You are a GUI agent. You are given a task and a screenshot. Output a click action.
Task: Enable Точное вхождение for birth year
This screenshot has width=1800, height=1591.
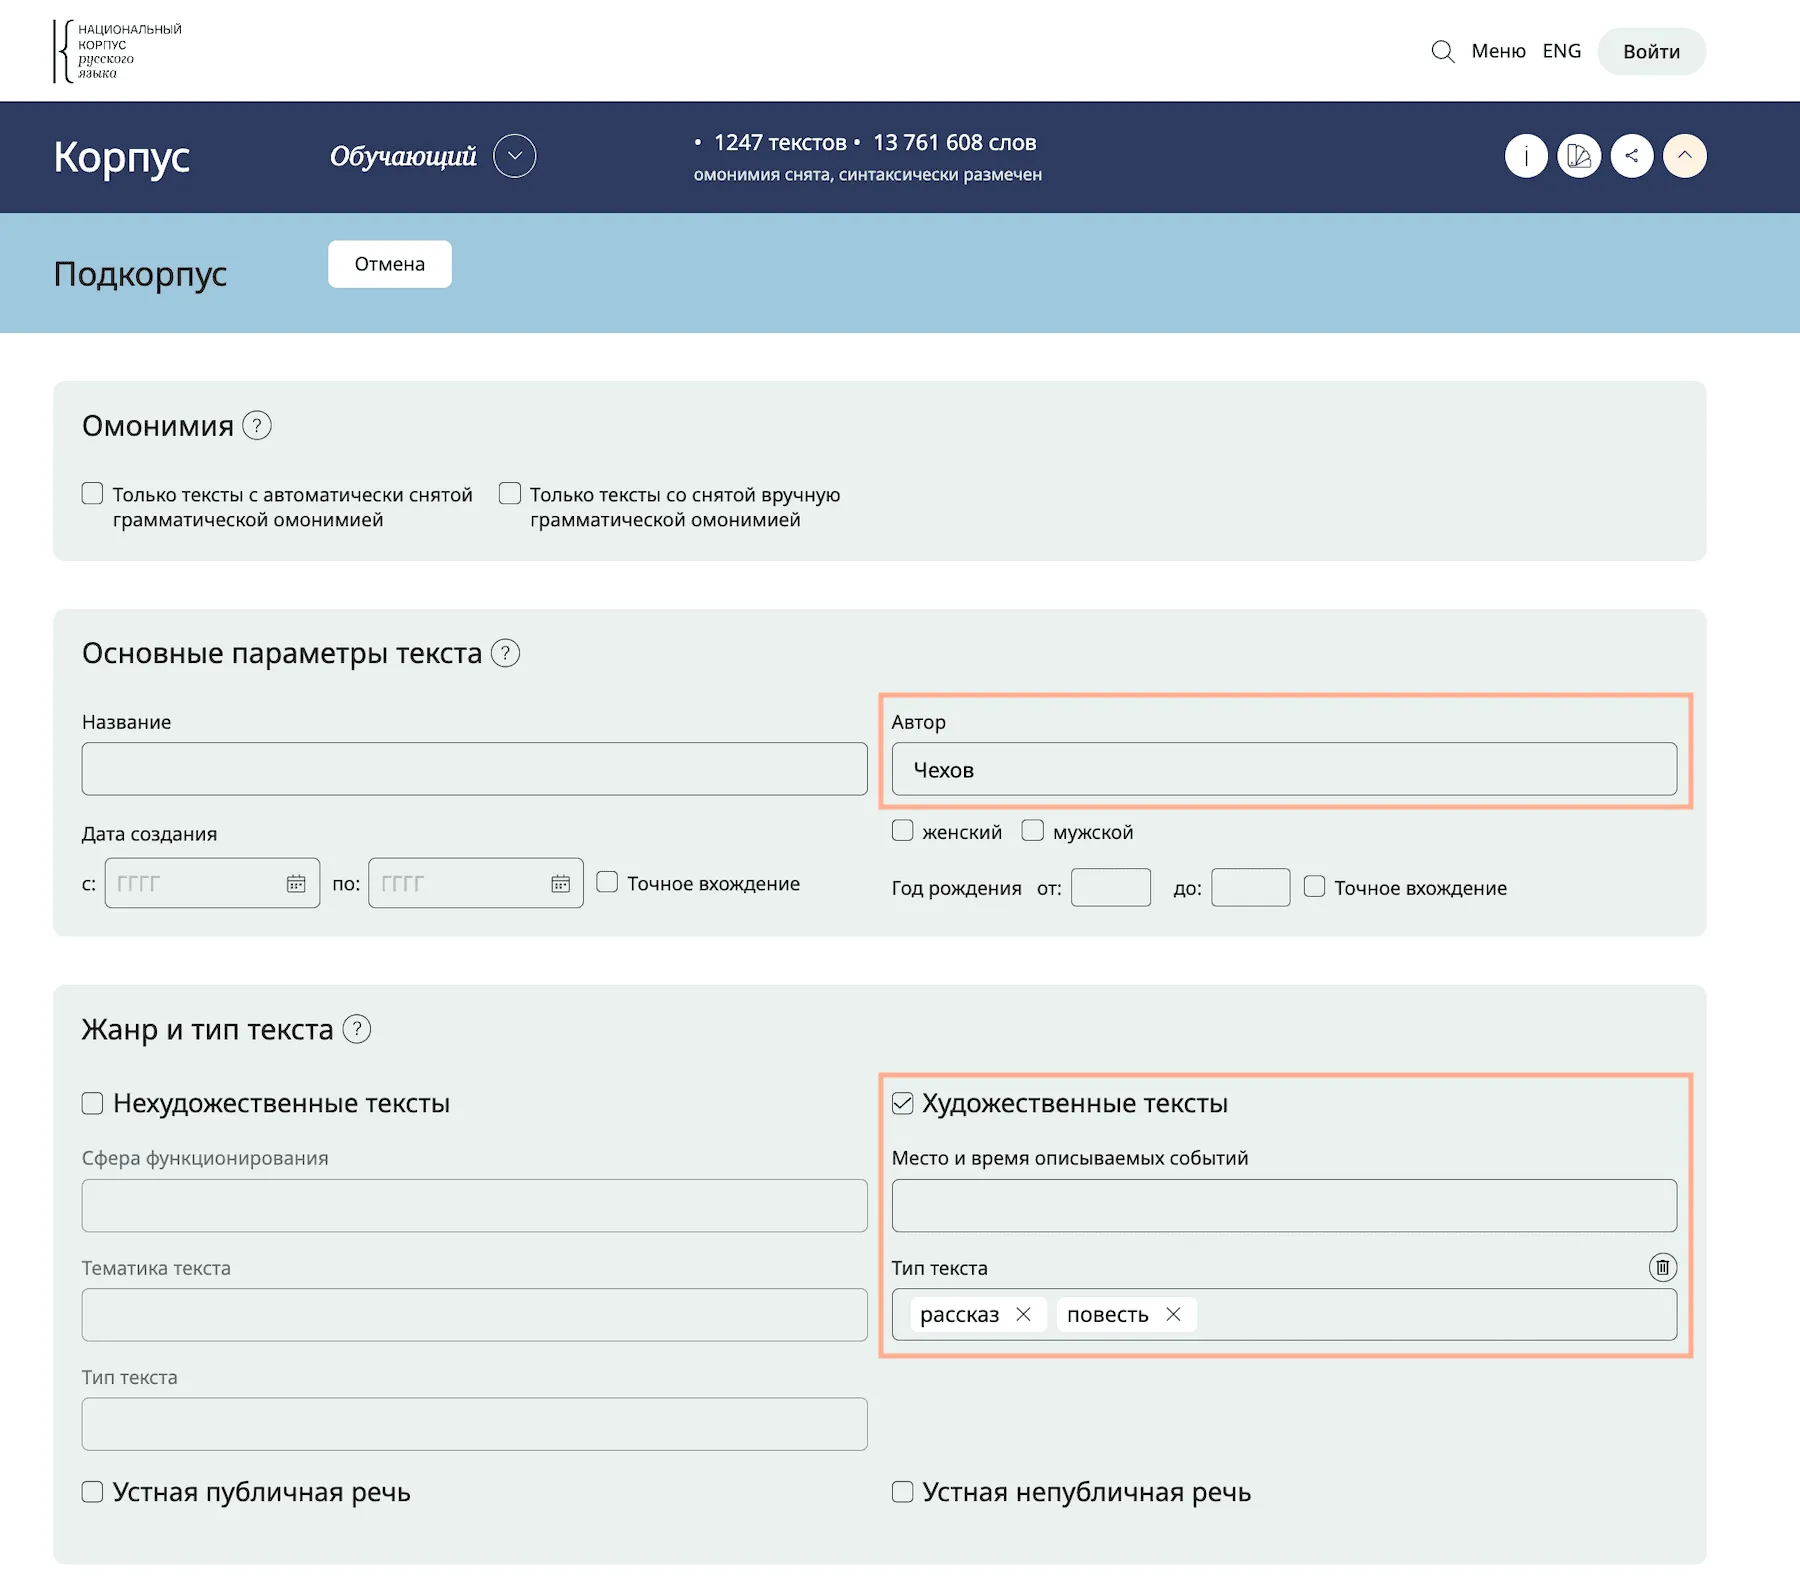pos(1314,886)
